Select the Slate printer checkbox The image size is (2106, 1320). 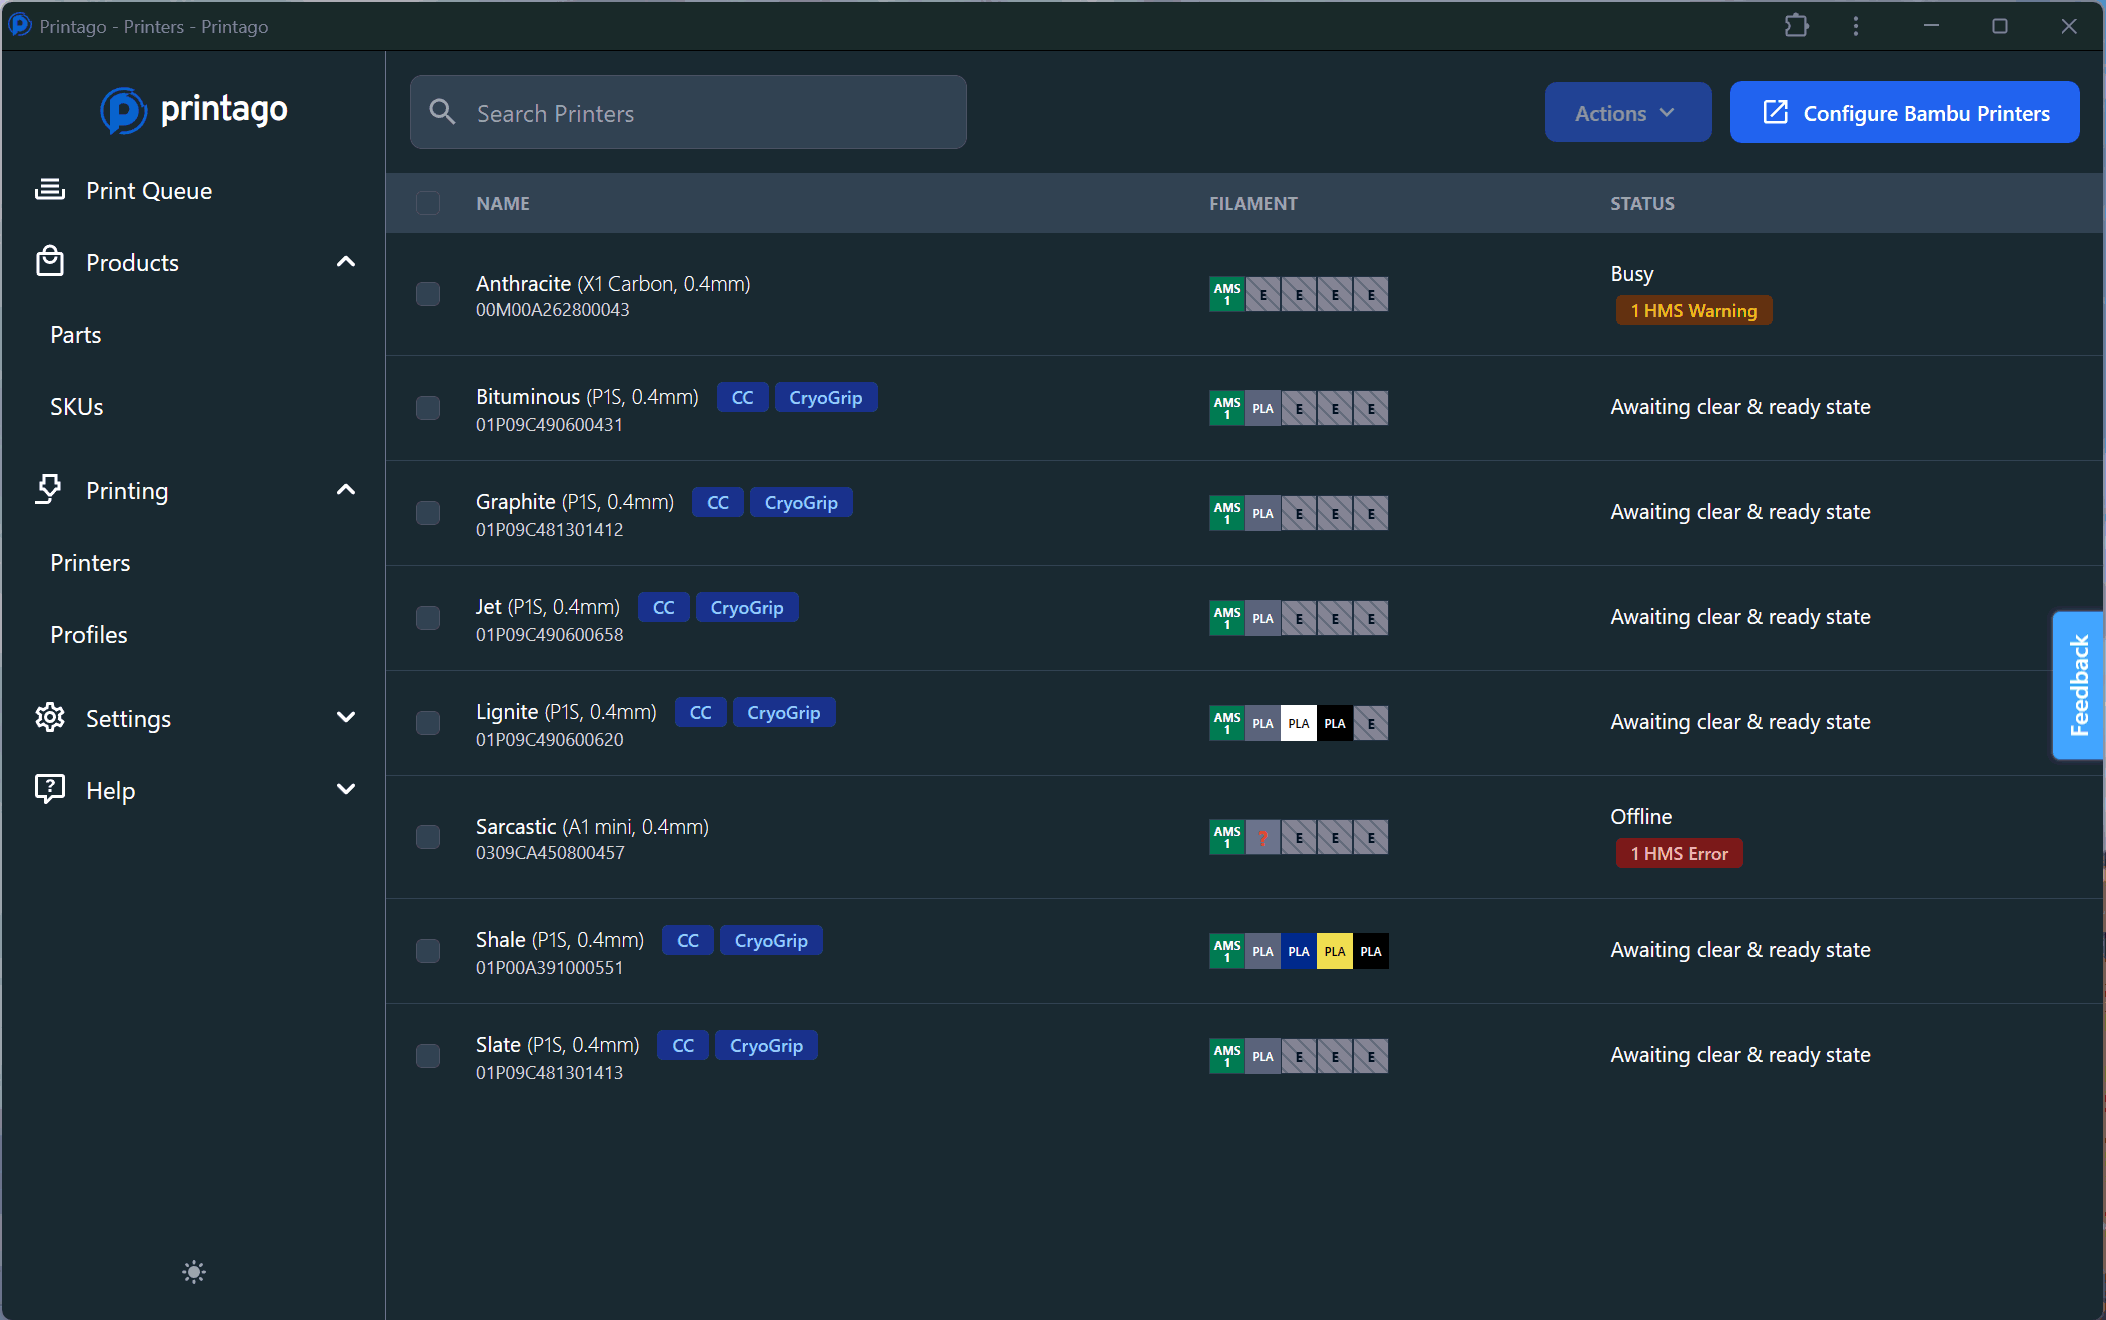(x=428, y=1056)
